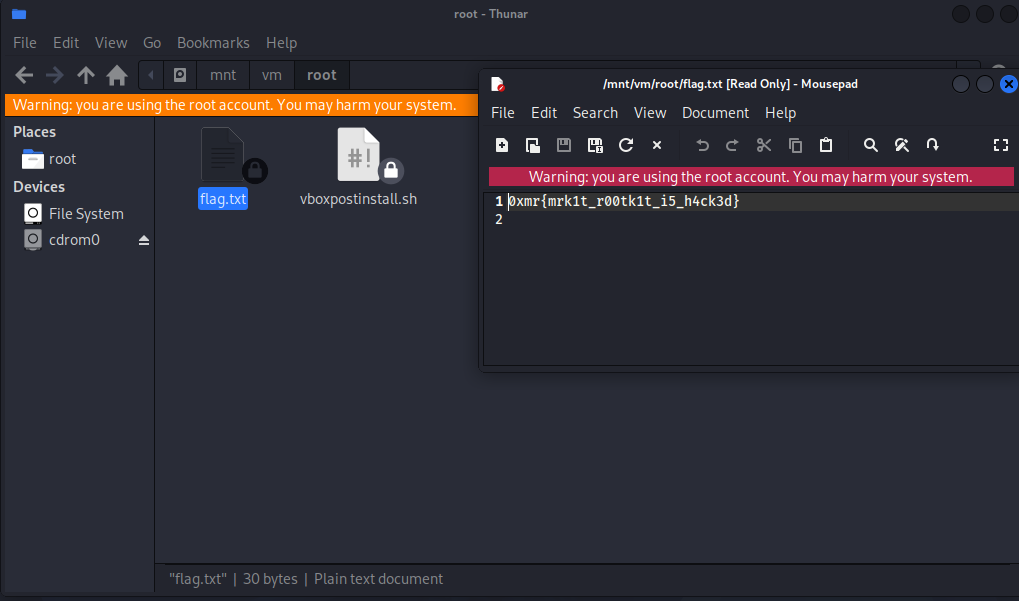Select File System in Devices sidebar
This screenshot has width=1019, height=601.
(x=86, y=214)
